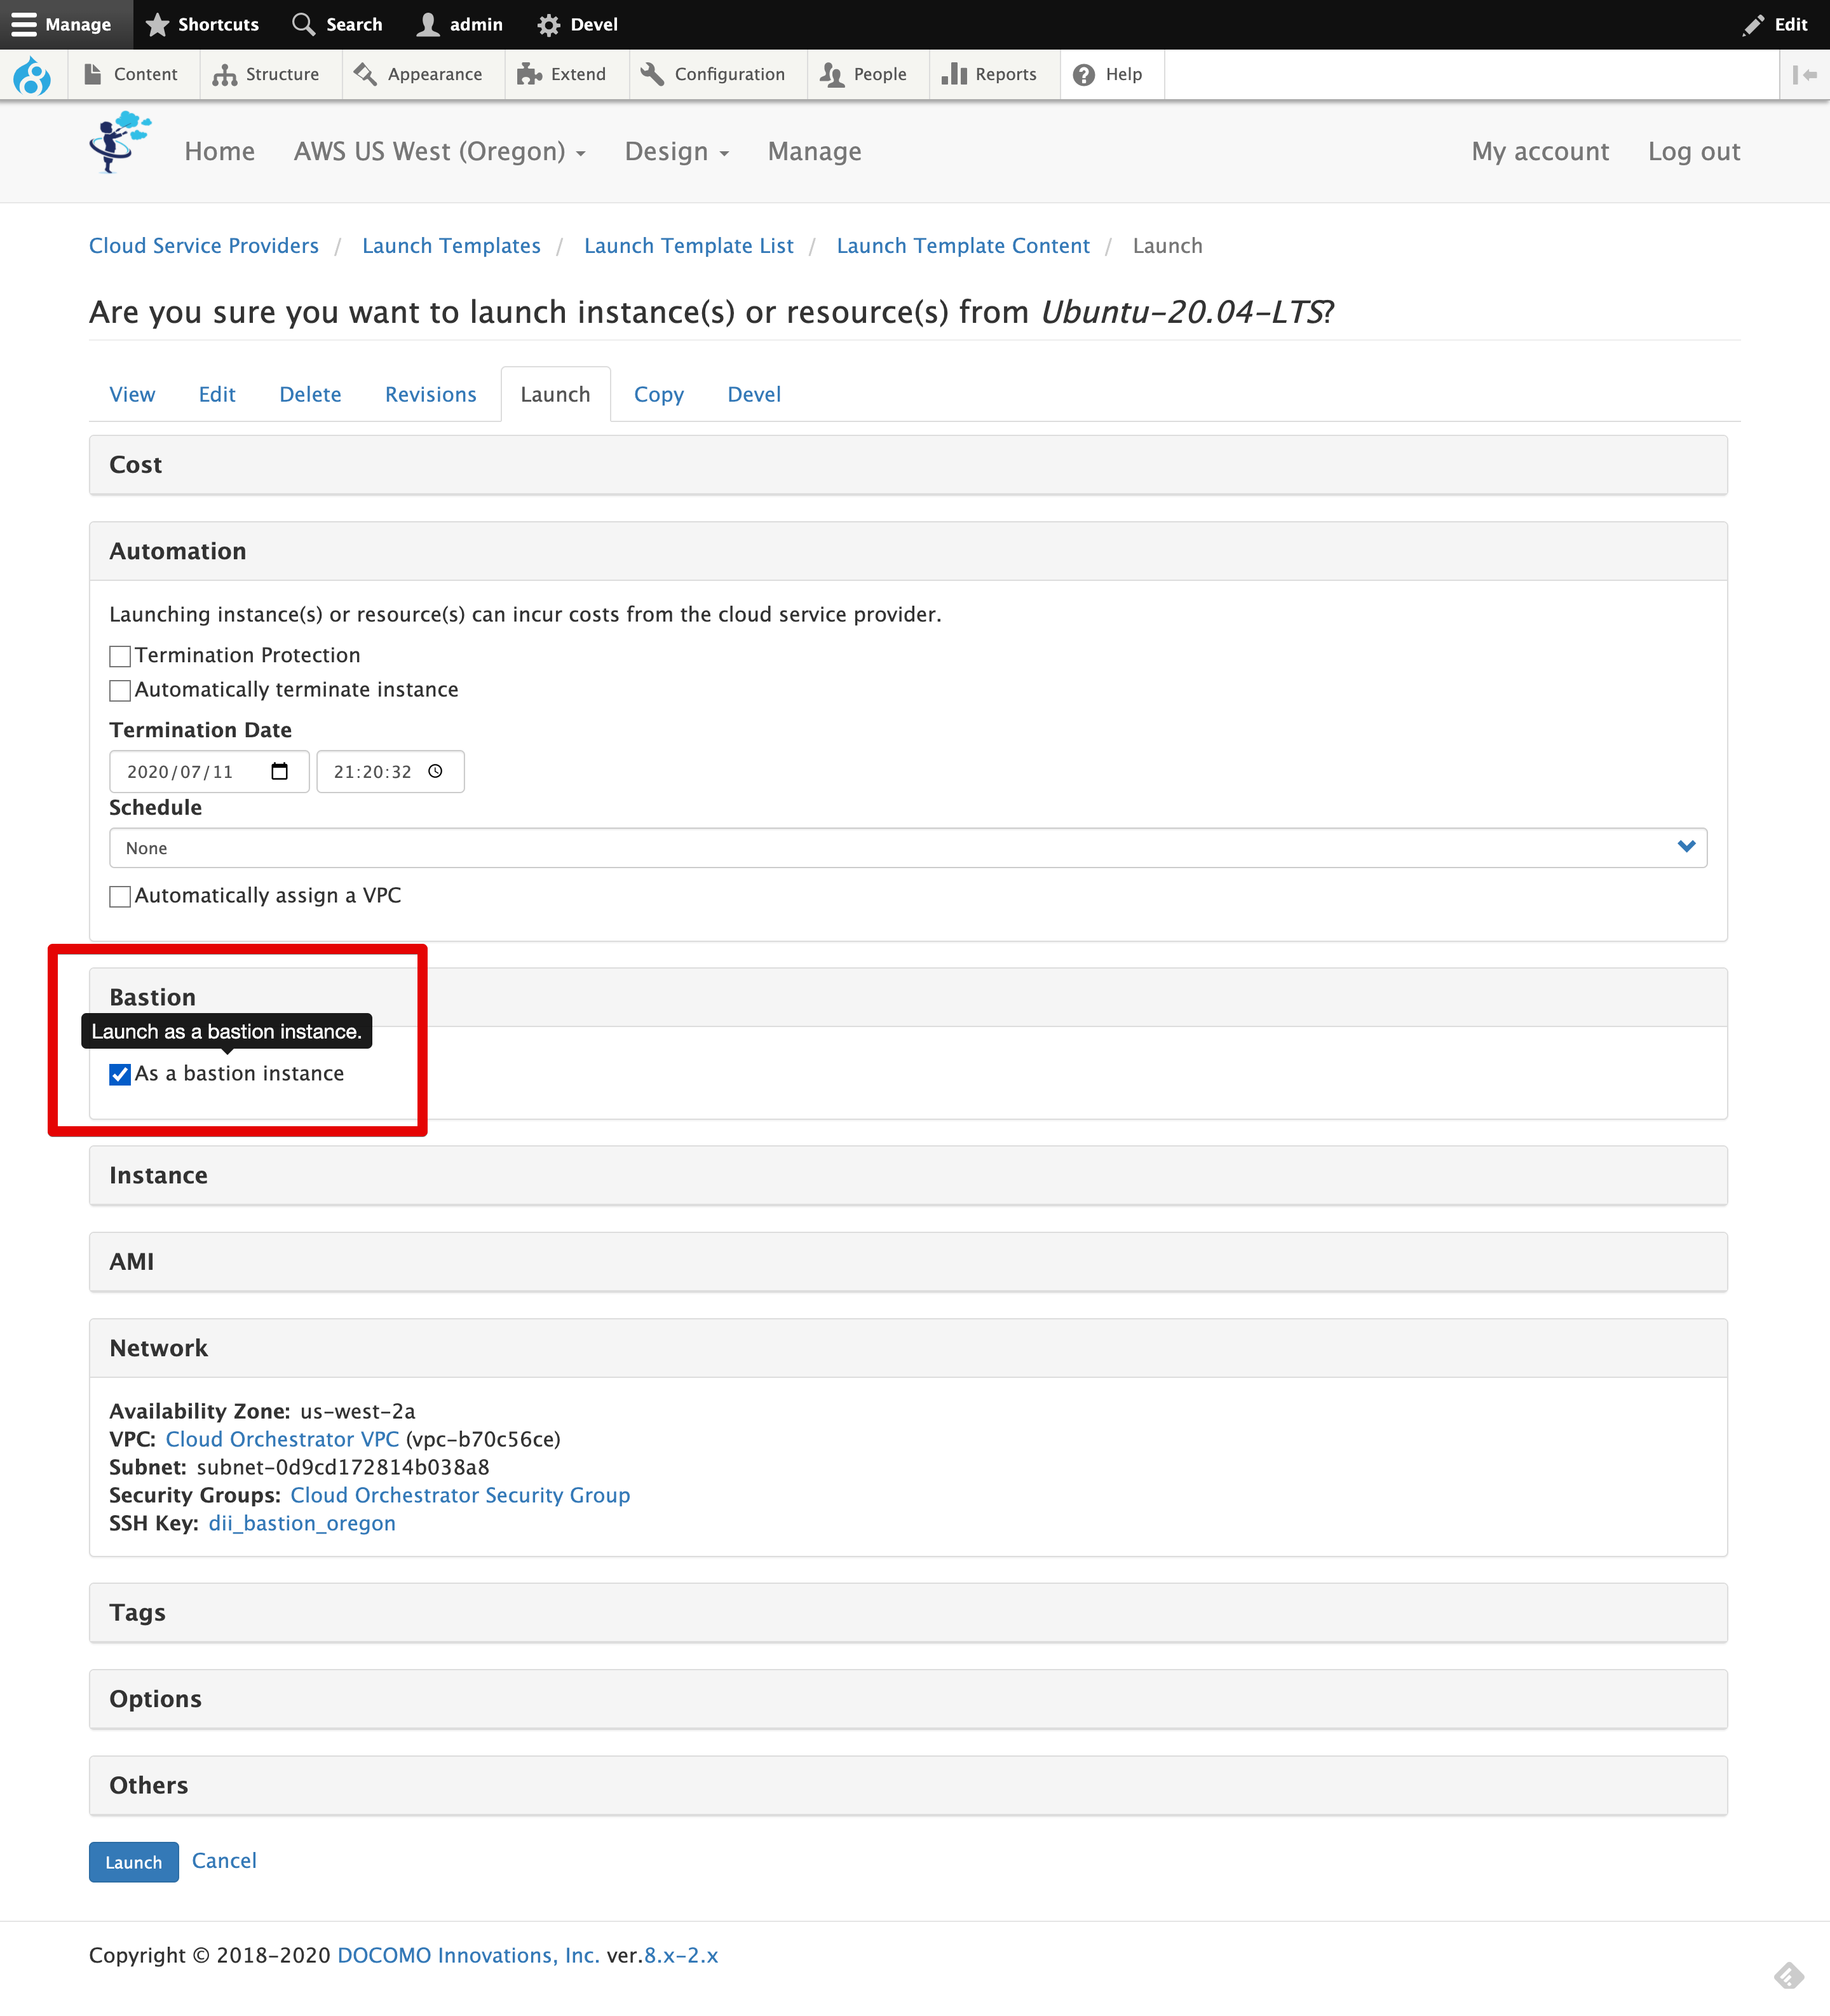
Task: Click the Cancel link
Action: 224,1861
